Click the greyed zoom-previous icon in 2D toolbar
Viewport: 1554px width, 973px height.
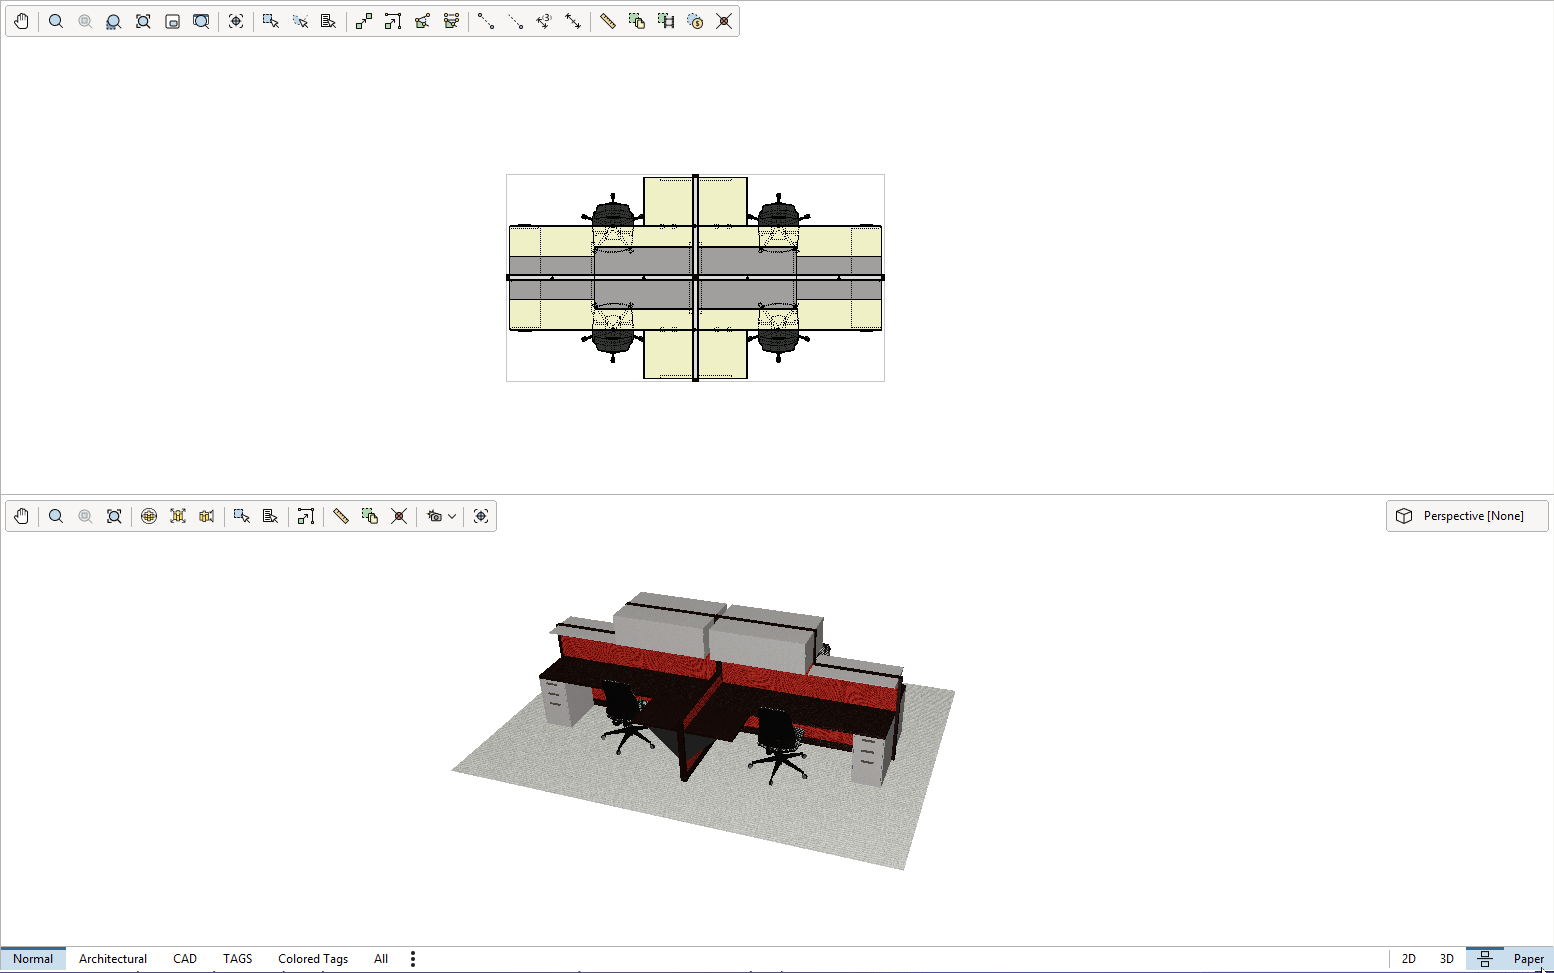(x=85, y=21)
